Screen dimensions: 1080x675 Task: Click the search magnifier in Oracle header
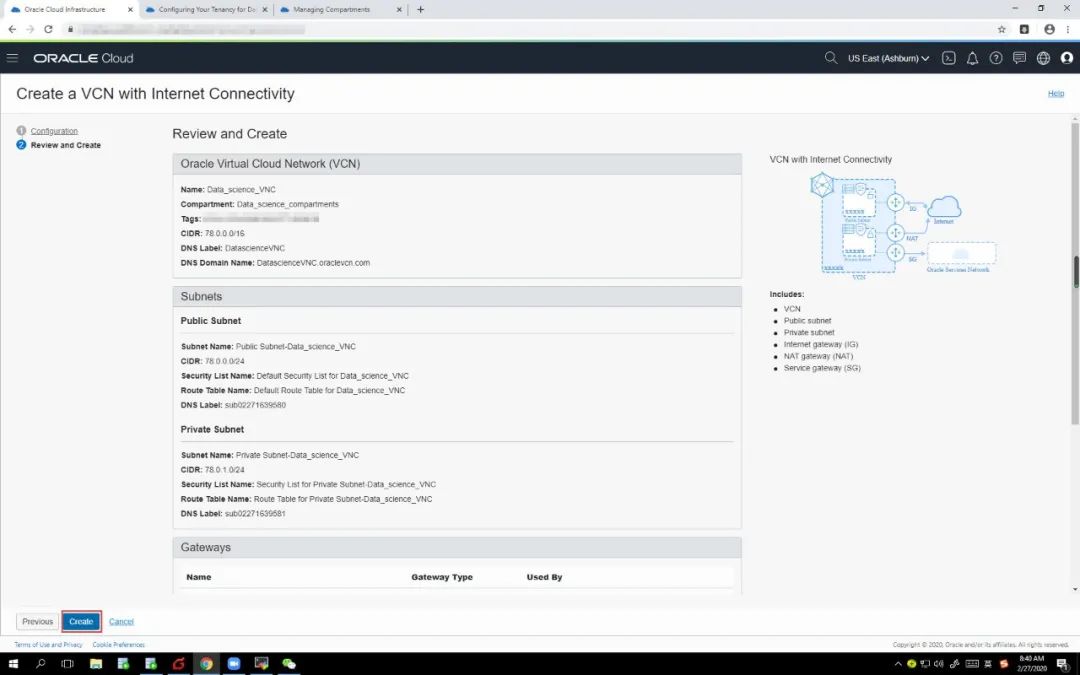pos(830,58)
